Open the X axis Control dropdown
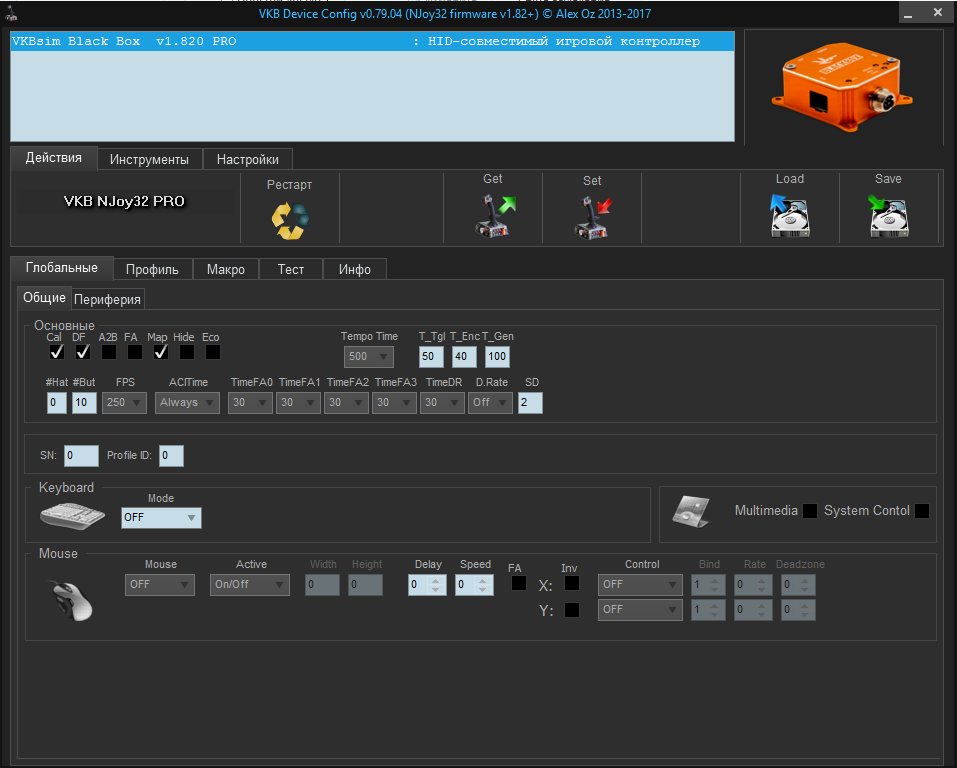 [640, 585]
